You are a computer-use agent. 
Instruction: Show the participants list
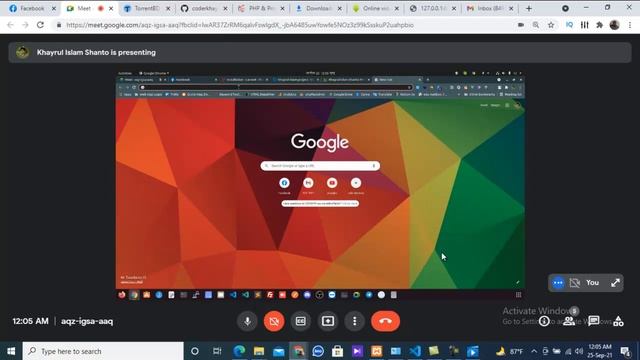point(569,321)
